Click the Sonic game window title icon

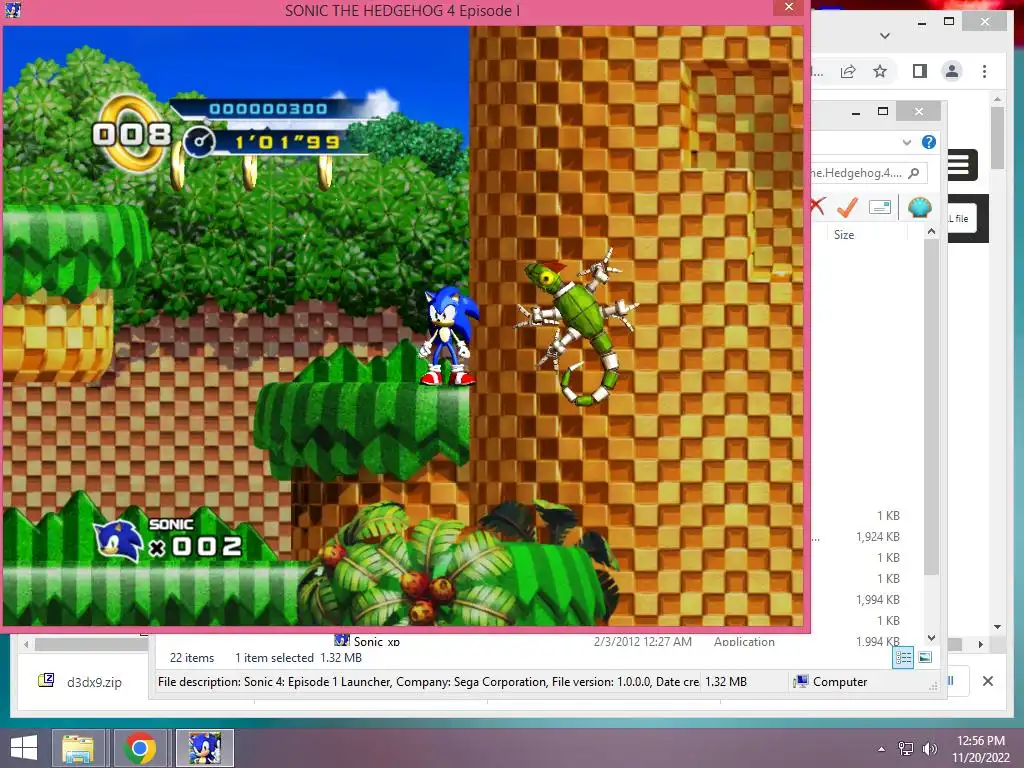13,10
